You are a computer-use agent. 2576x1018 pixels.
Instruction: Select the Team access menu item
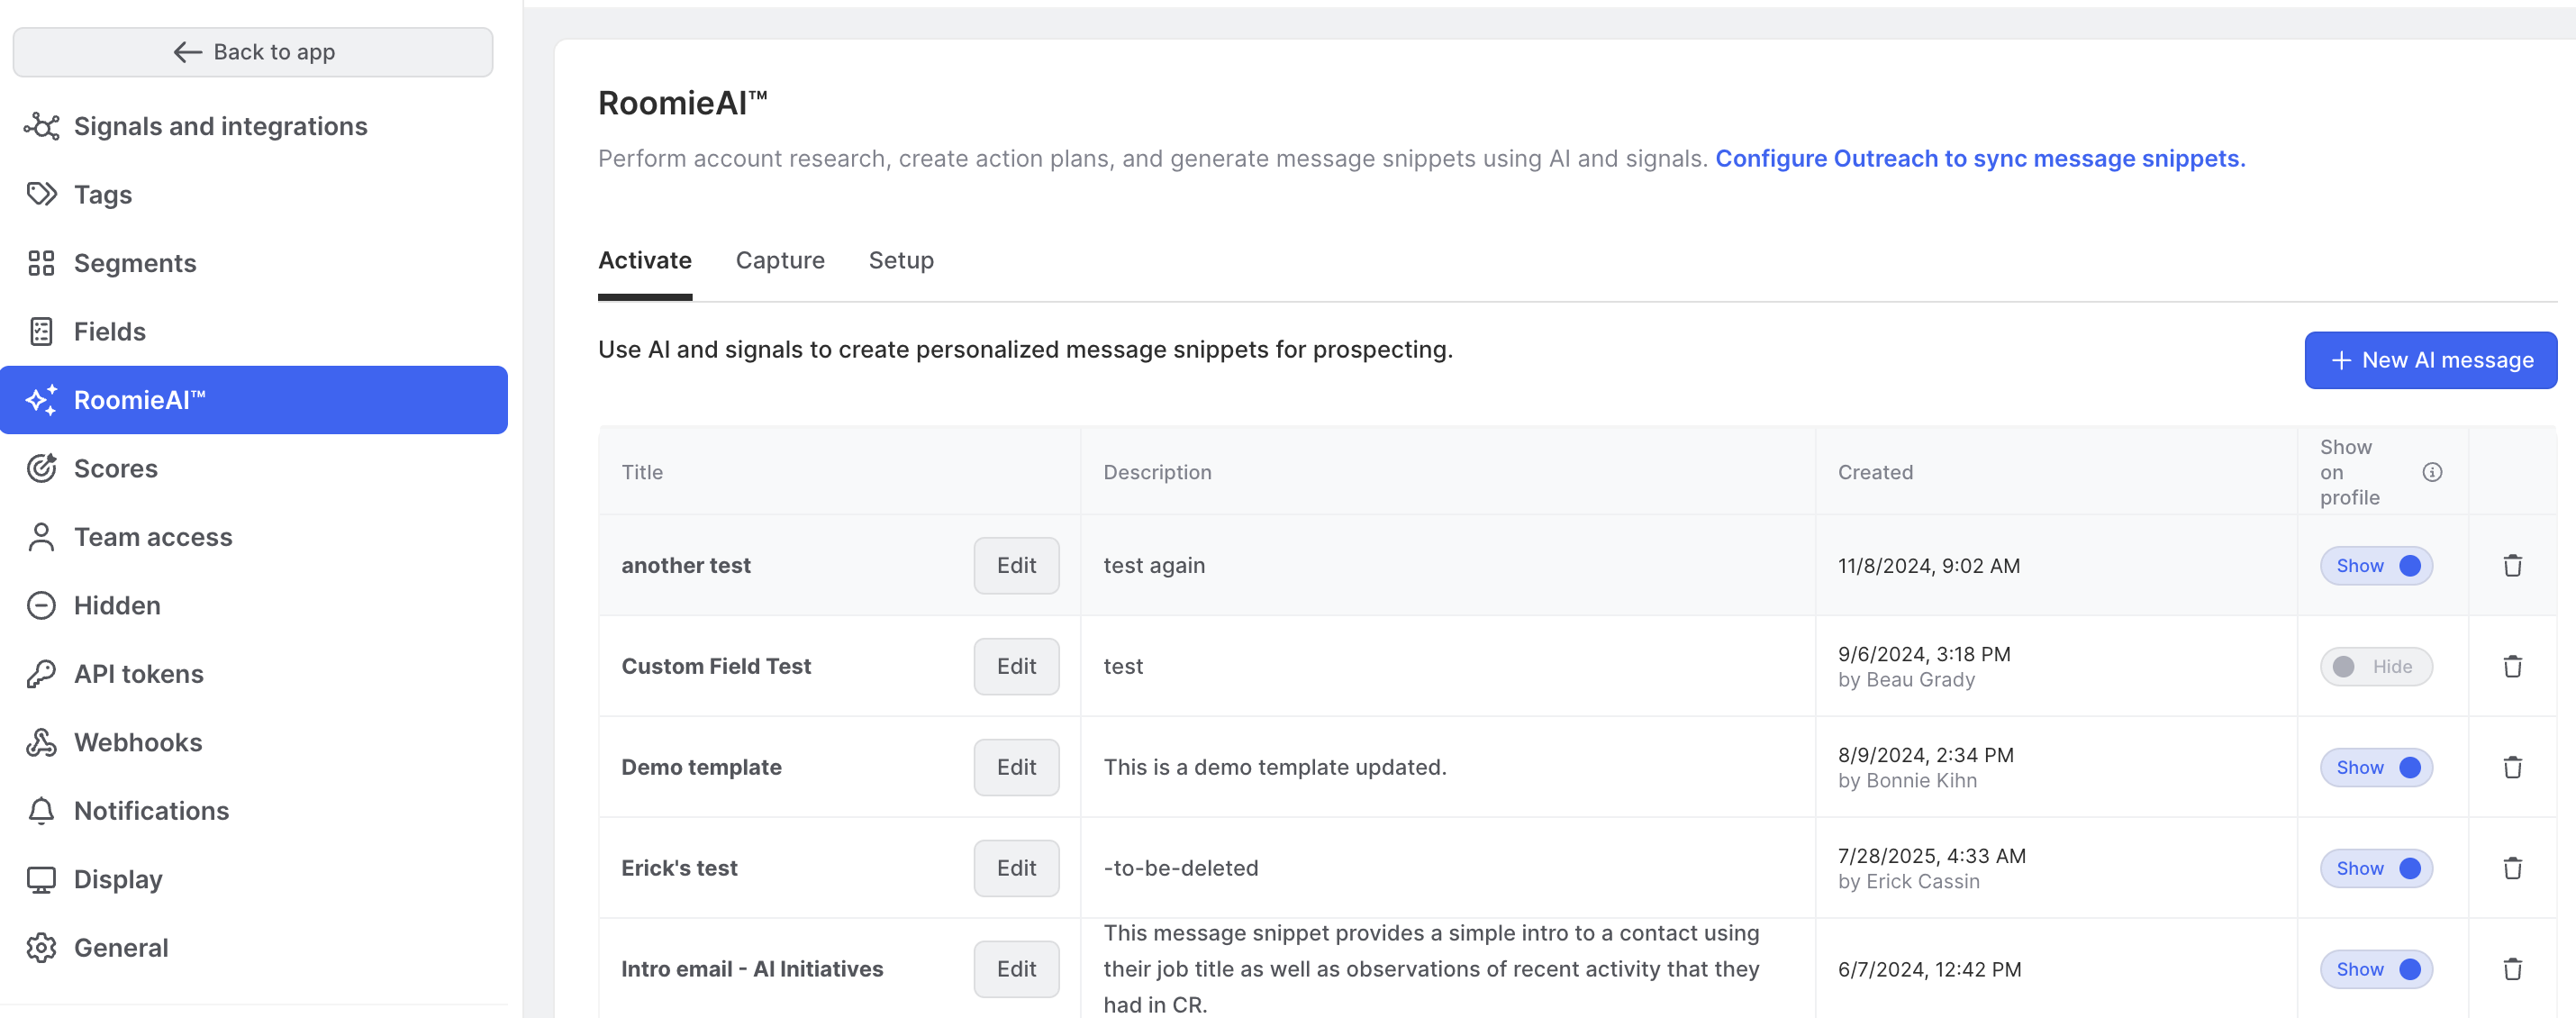153,537
